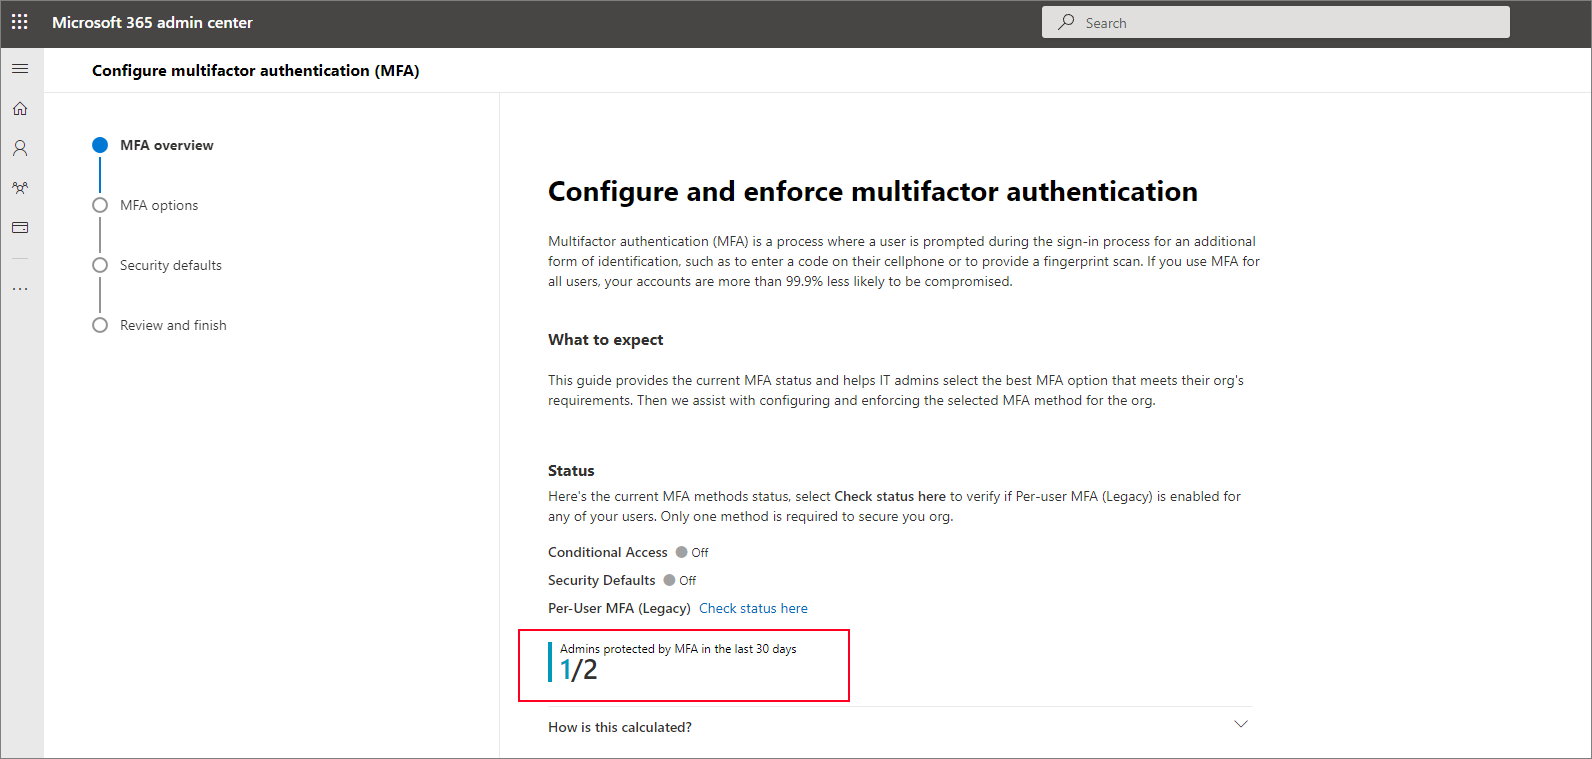1592x759 pixels.
Task: Open the Check status here link
Action: pos(753,608)
